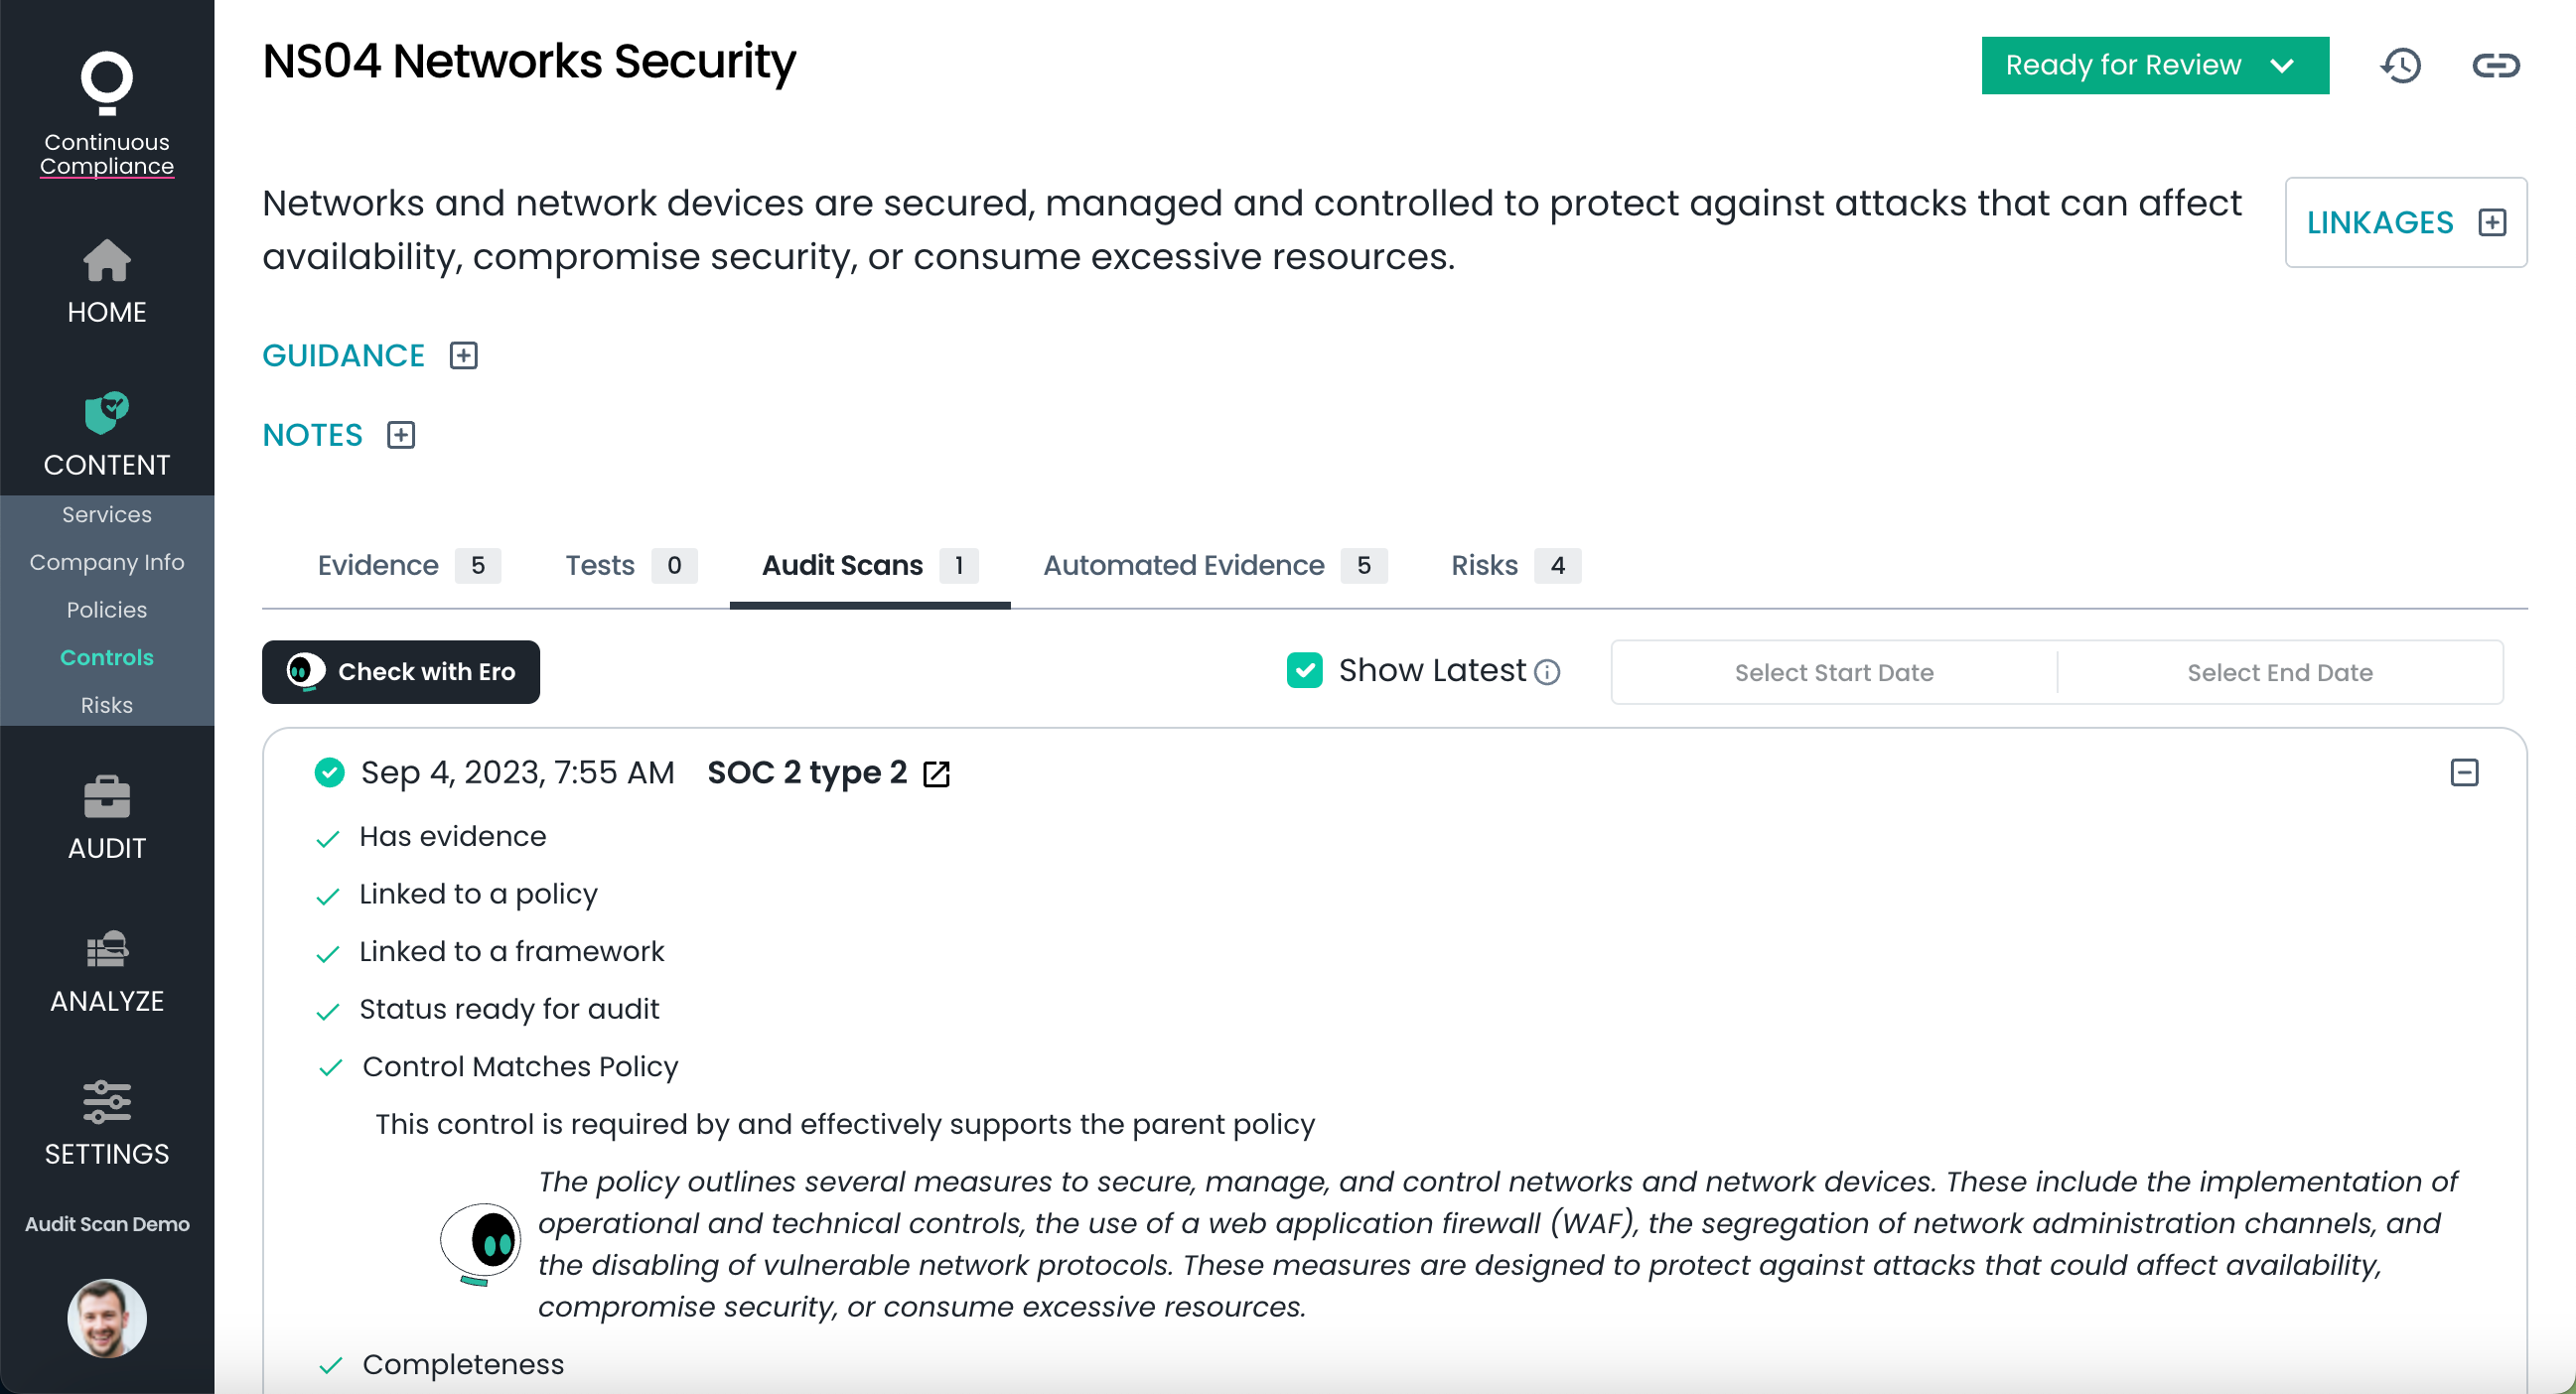Click the Check with Ero button
This screenshot has width=2576, height=1394.
[x=400, y=671]
